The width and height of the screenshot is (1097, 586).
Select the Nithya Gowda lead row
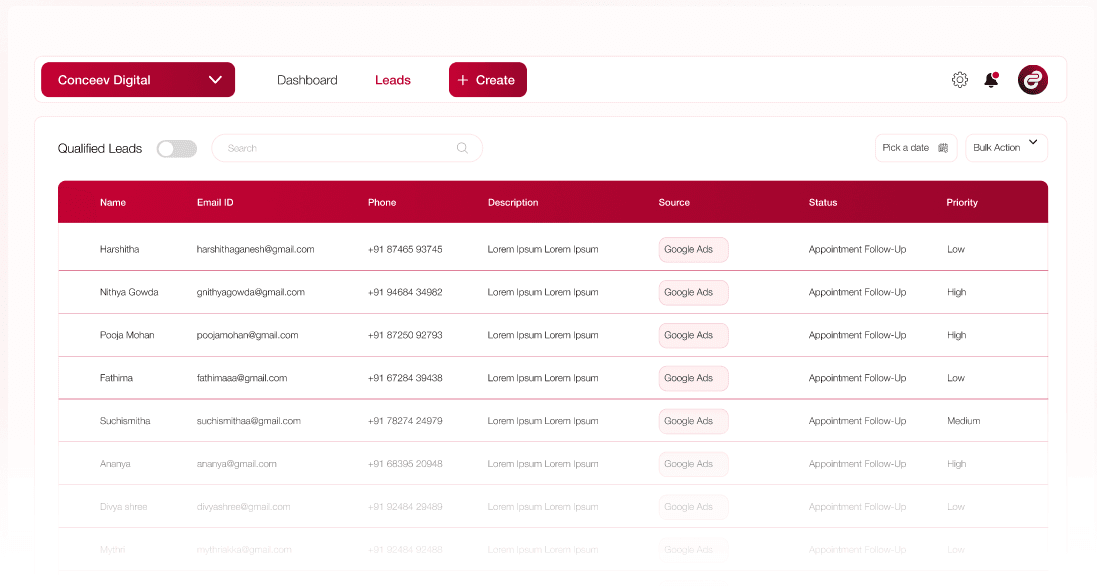[x=129, y=292]
